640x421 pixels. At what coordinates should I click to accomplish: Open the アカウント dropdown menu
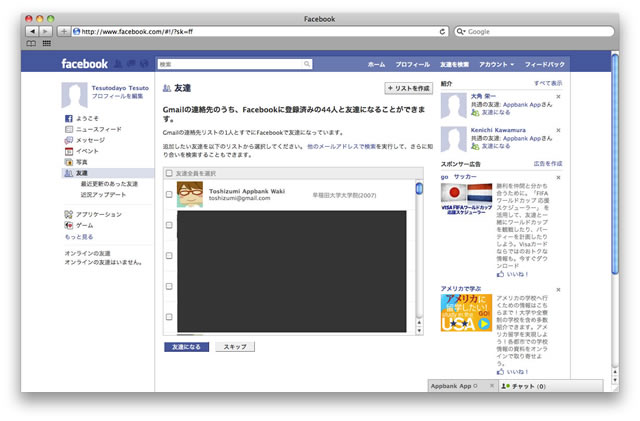496,65
